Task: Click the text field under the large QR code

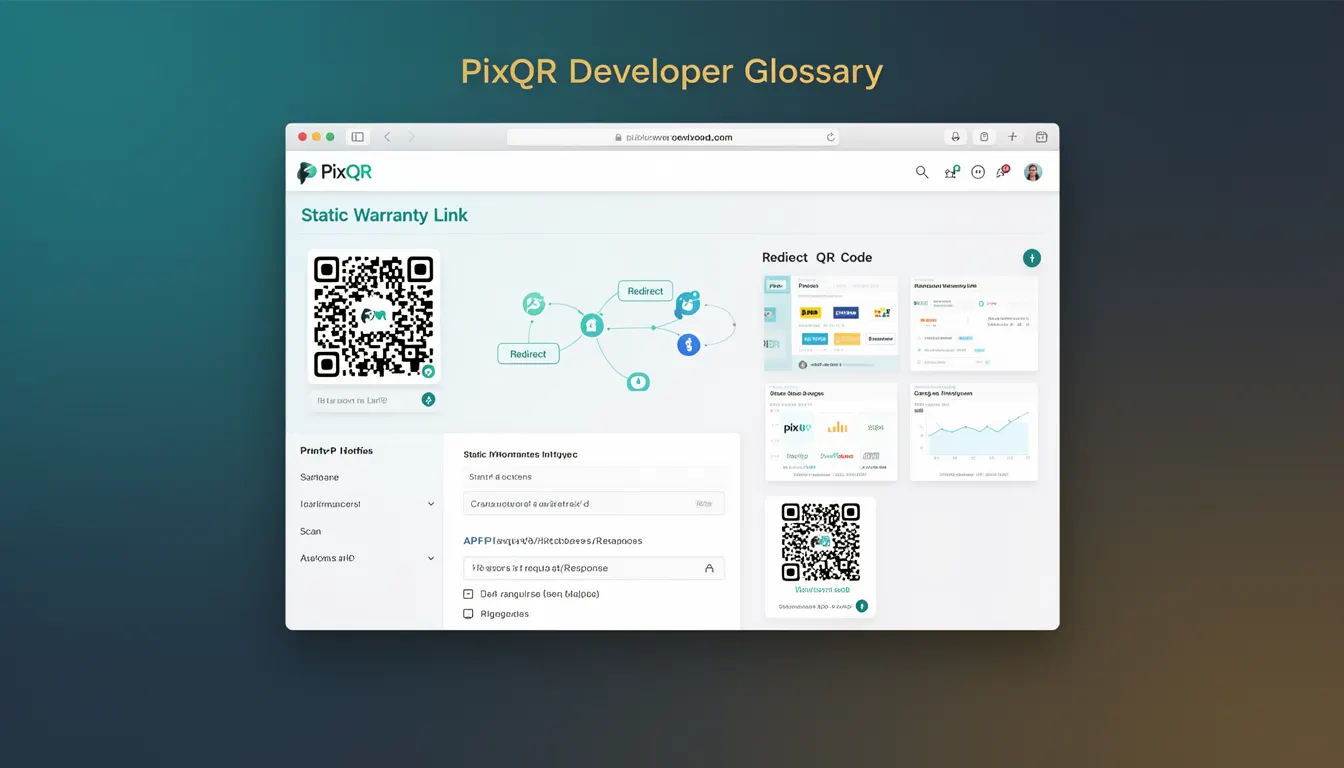Action: point(374,400)
